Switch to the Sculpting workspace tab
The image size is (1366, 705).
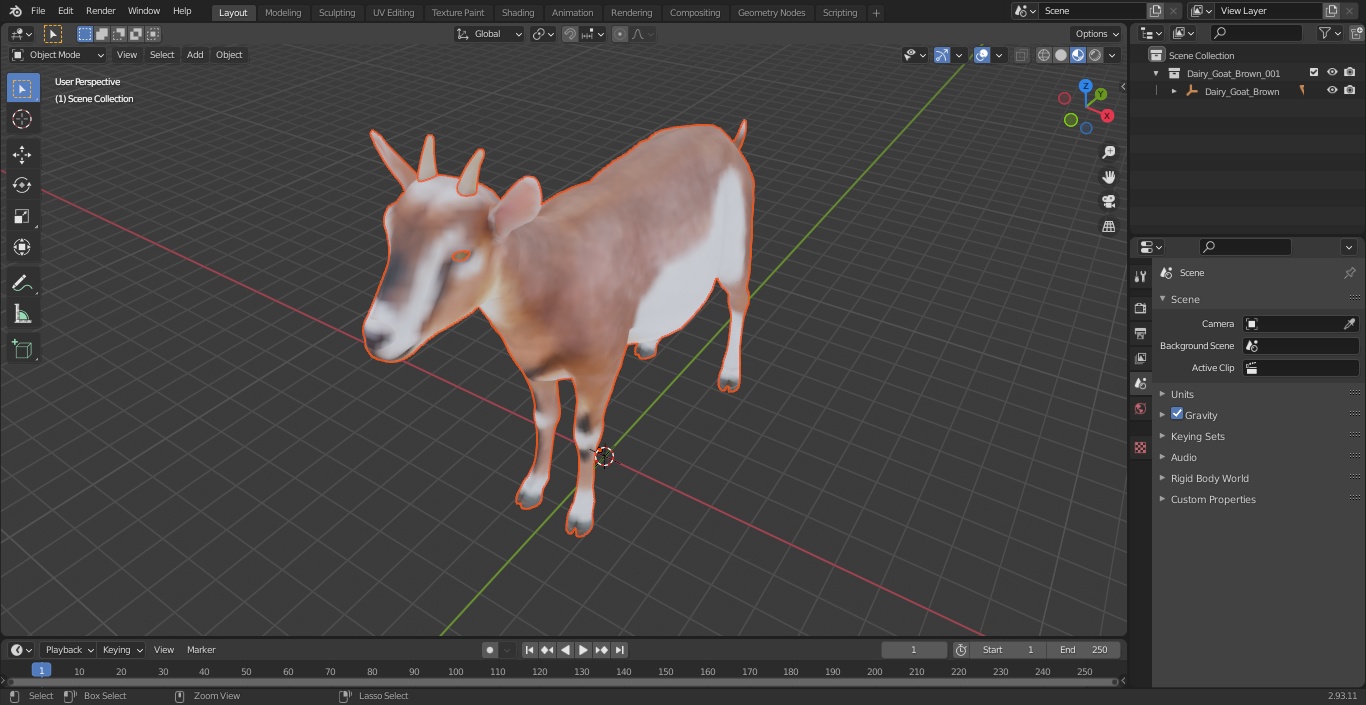[x=337, y=13]
